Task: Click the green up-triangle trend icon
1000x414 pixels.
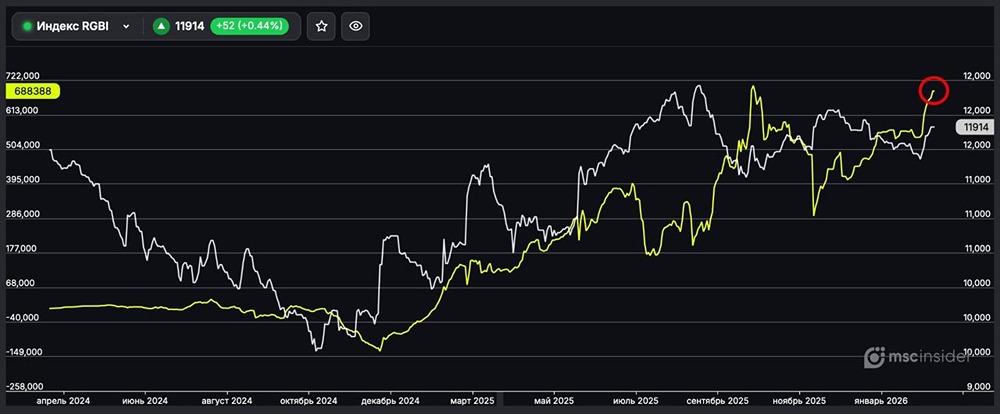Action: click(161, 27)
